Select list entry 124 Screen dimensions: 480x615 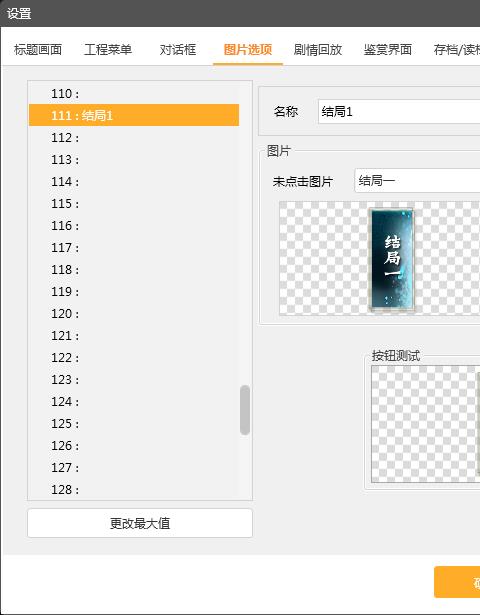134,401
